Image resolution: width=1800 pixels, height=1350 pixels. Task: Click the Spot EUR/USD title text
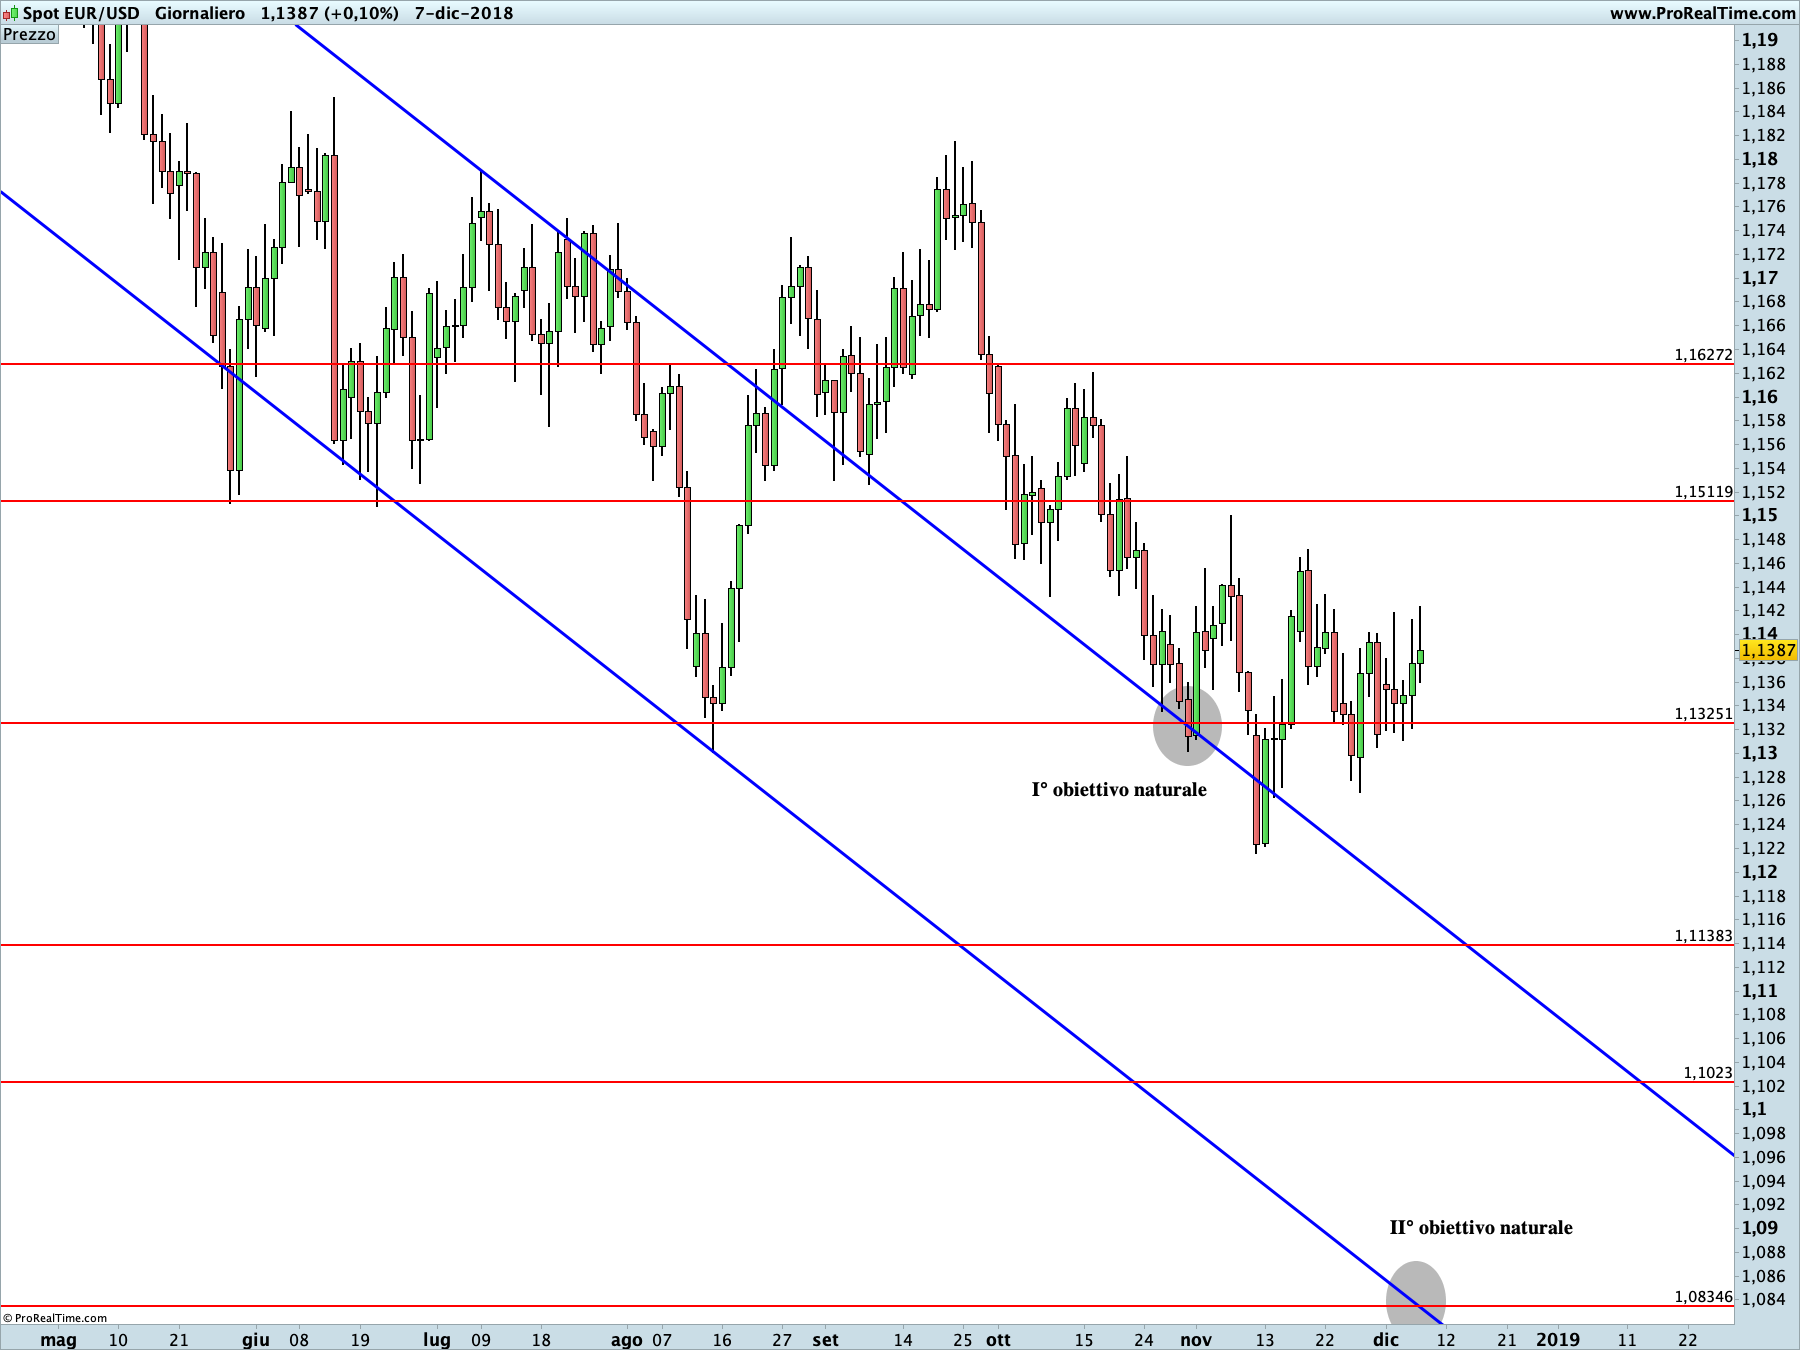81,13
